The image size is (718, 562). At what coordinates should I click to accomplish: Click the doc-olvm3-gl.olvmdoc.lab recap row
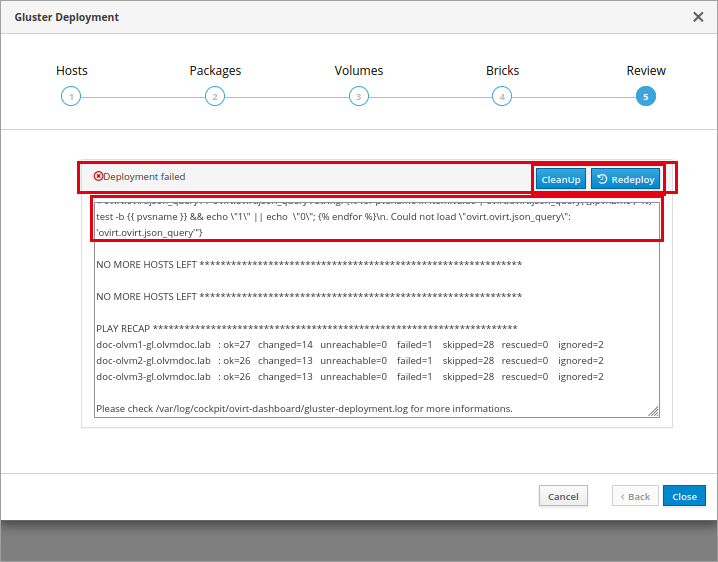(x=350, y=376)
